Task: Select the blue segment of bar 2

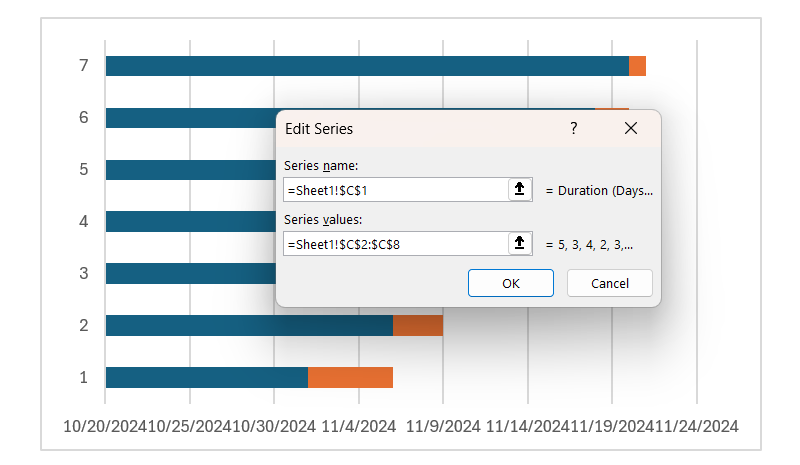Action: [x=249, y=325]
